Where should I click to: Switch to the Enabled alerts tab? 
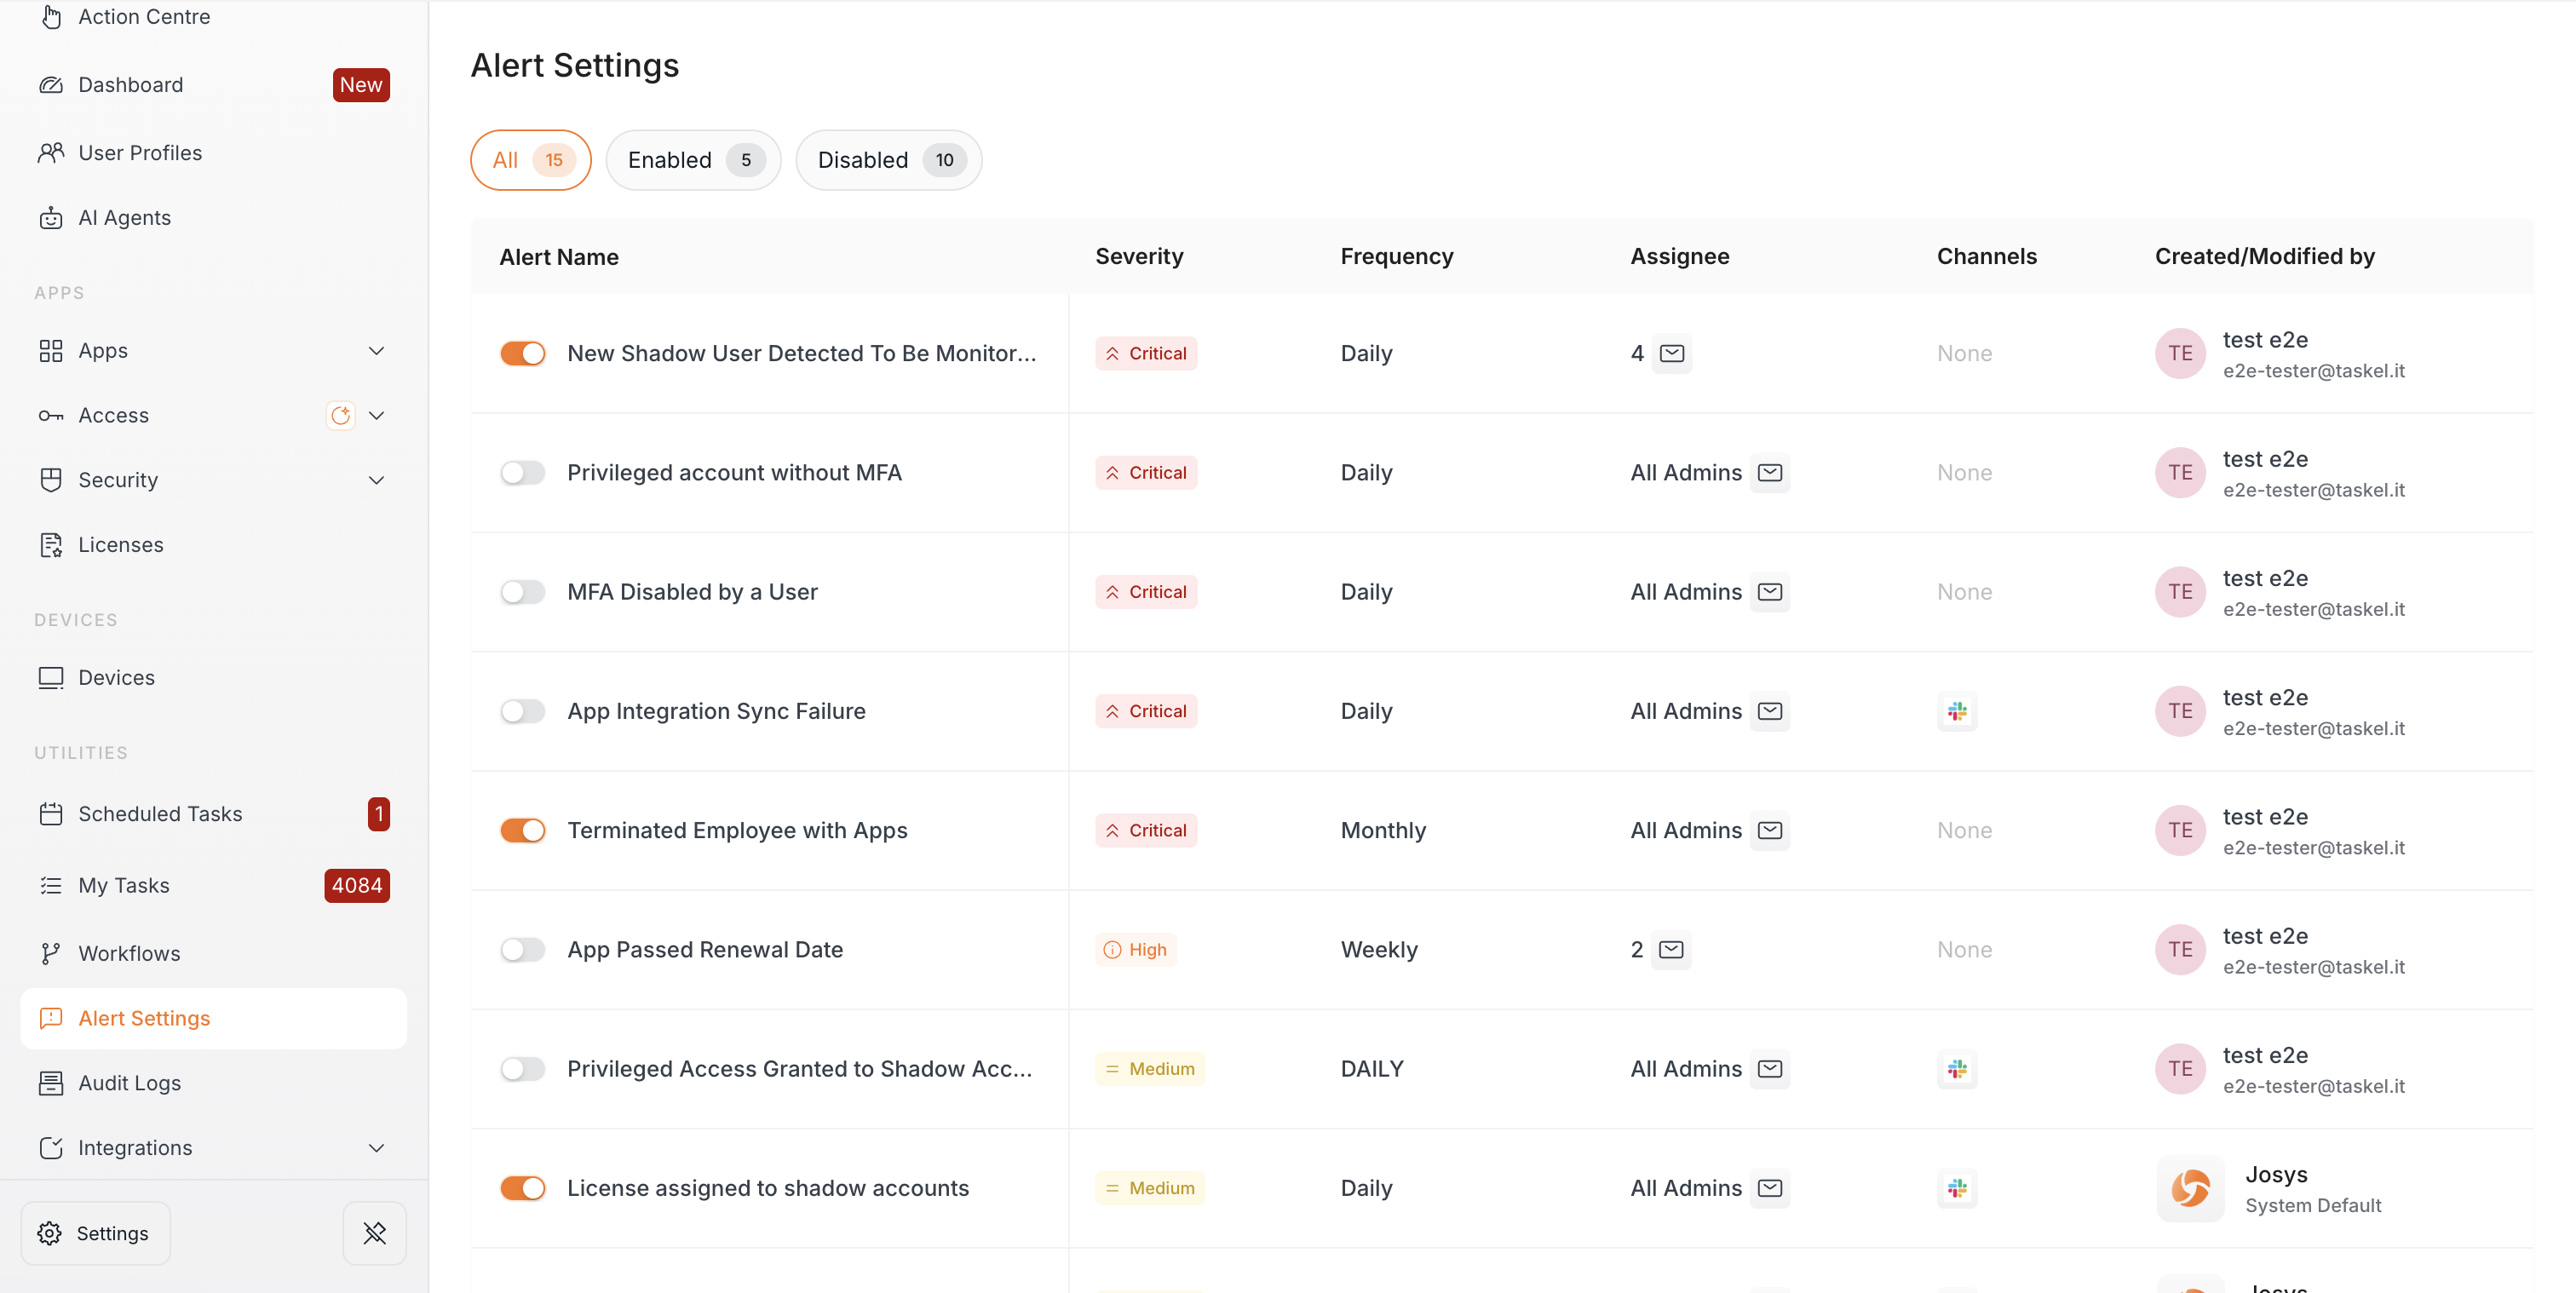click(693, 160)
